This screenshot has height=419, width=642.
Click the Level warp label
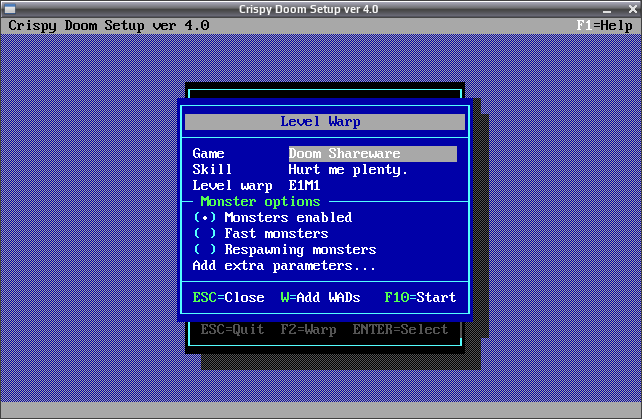coord(232,186)
